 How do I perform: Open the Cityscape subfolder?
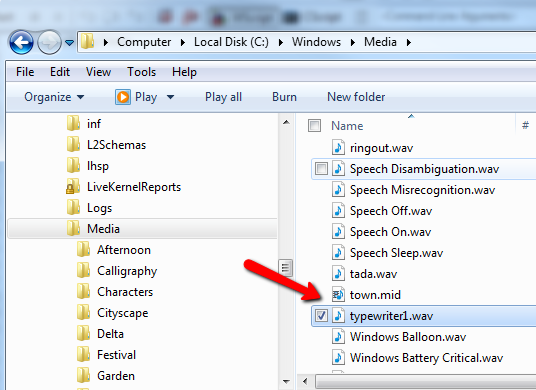coord(122,313)
